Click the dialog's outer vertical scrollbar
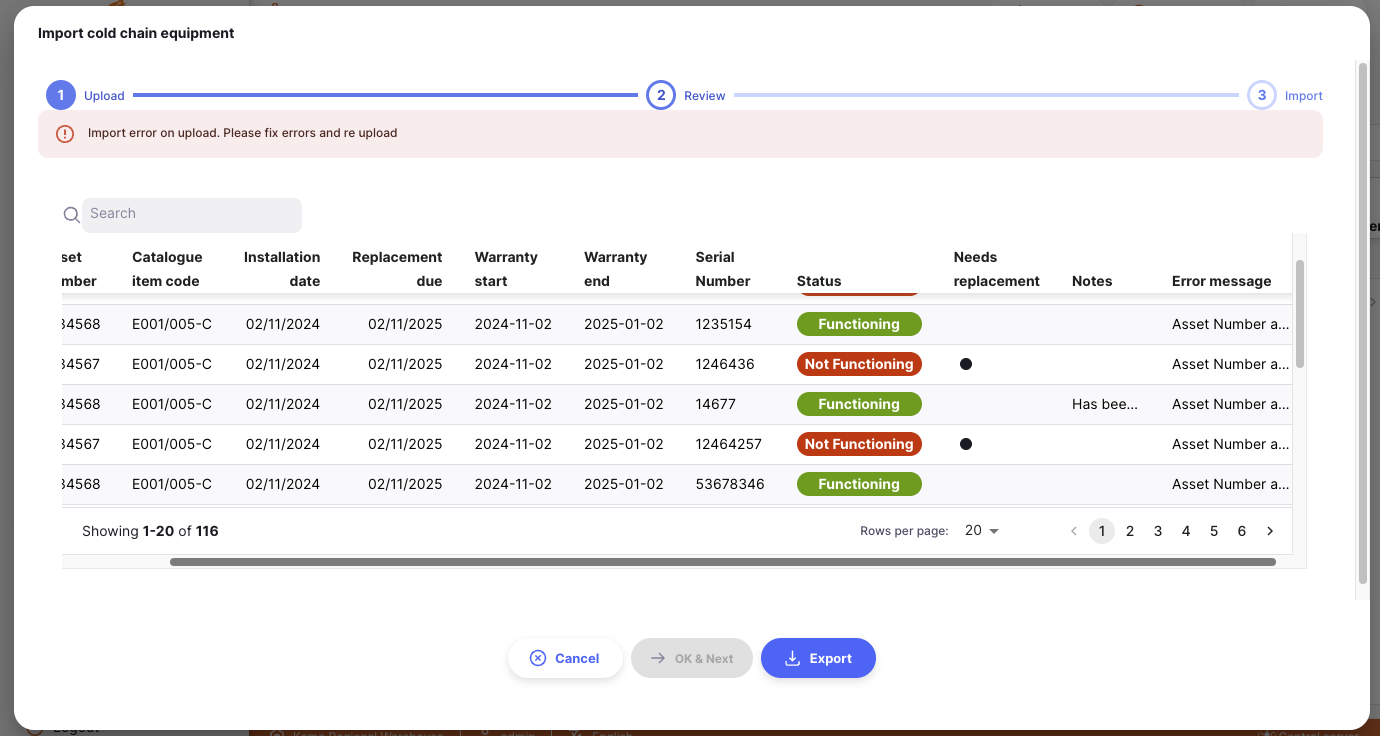The height and width of the screenshot is (736, 1380). (x=1362, y=323)
